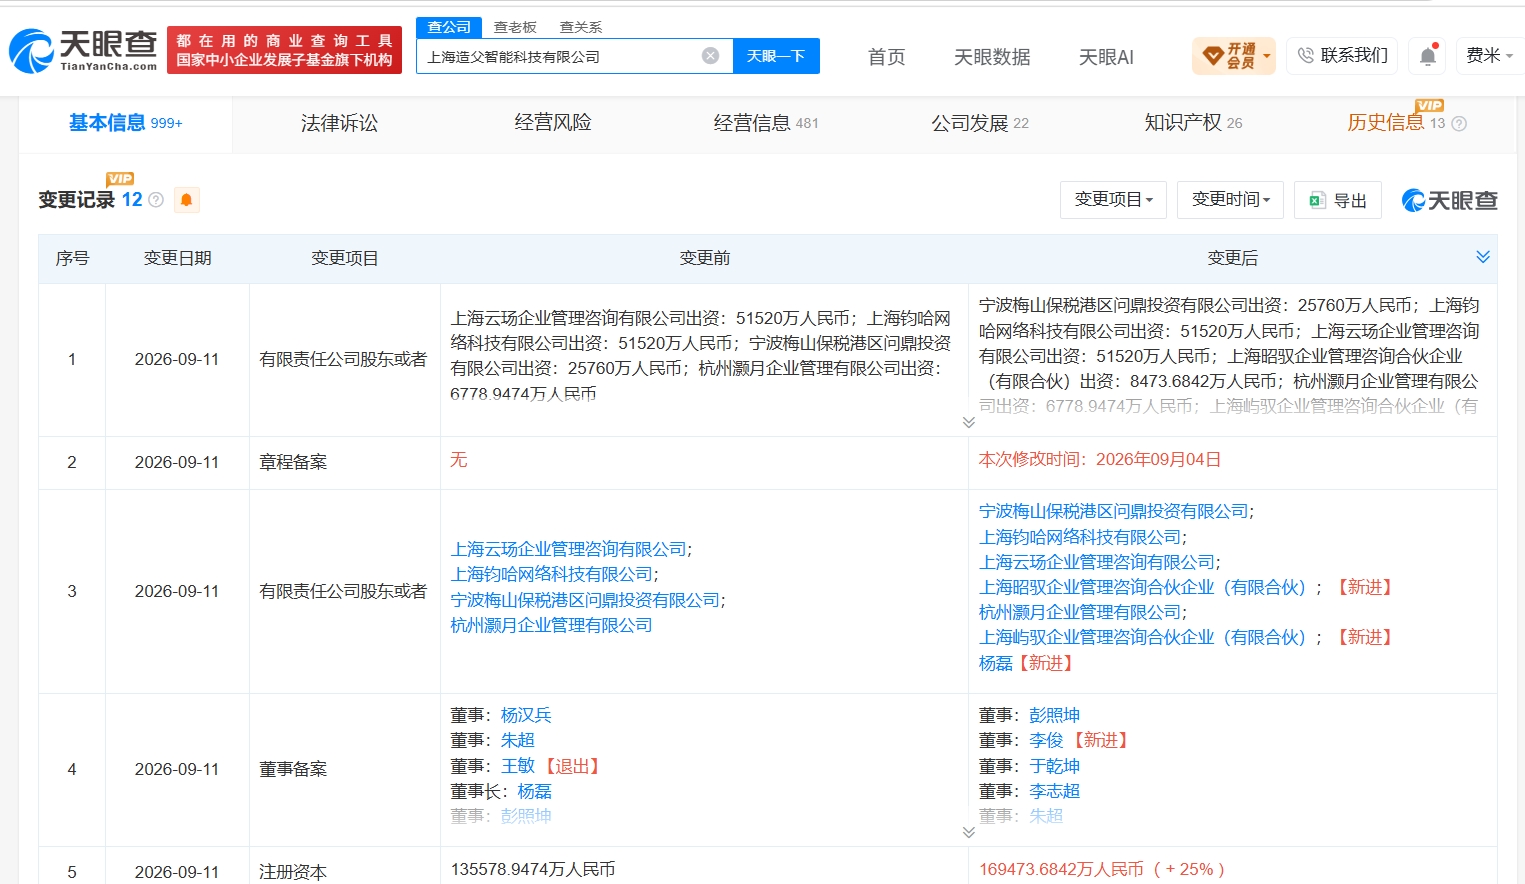Click the VIP diamond membership icon

(x=1213, y=56)
